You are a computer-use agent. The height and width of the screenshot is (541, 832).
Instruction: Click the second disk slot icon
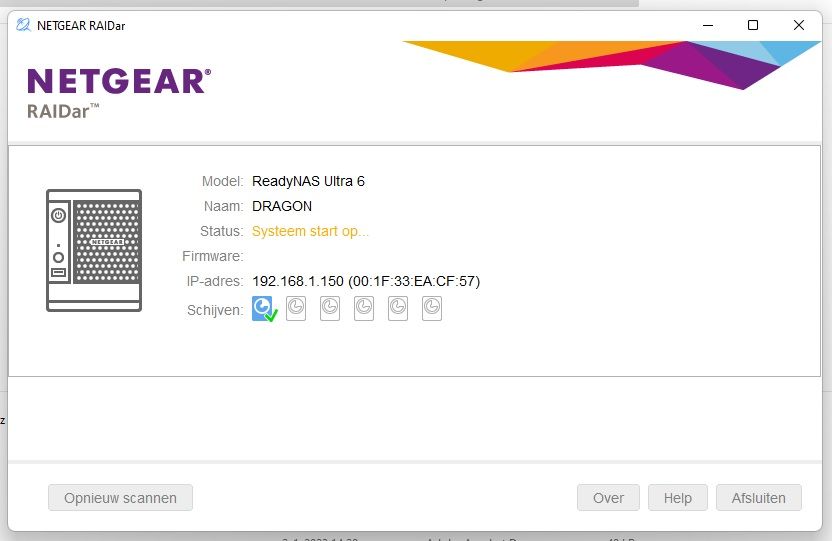[296, 308]
